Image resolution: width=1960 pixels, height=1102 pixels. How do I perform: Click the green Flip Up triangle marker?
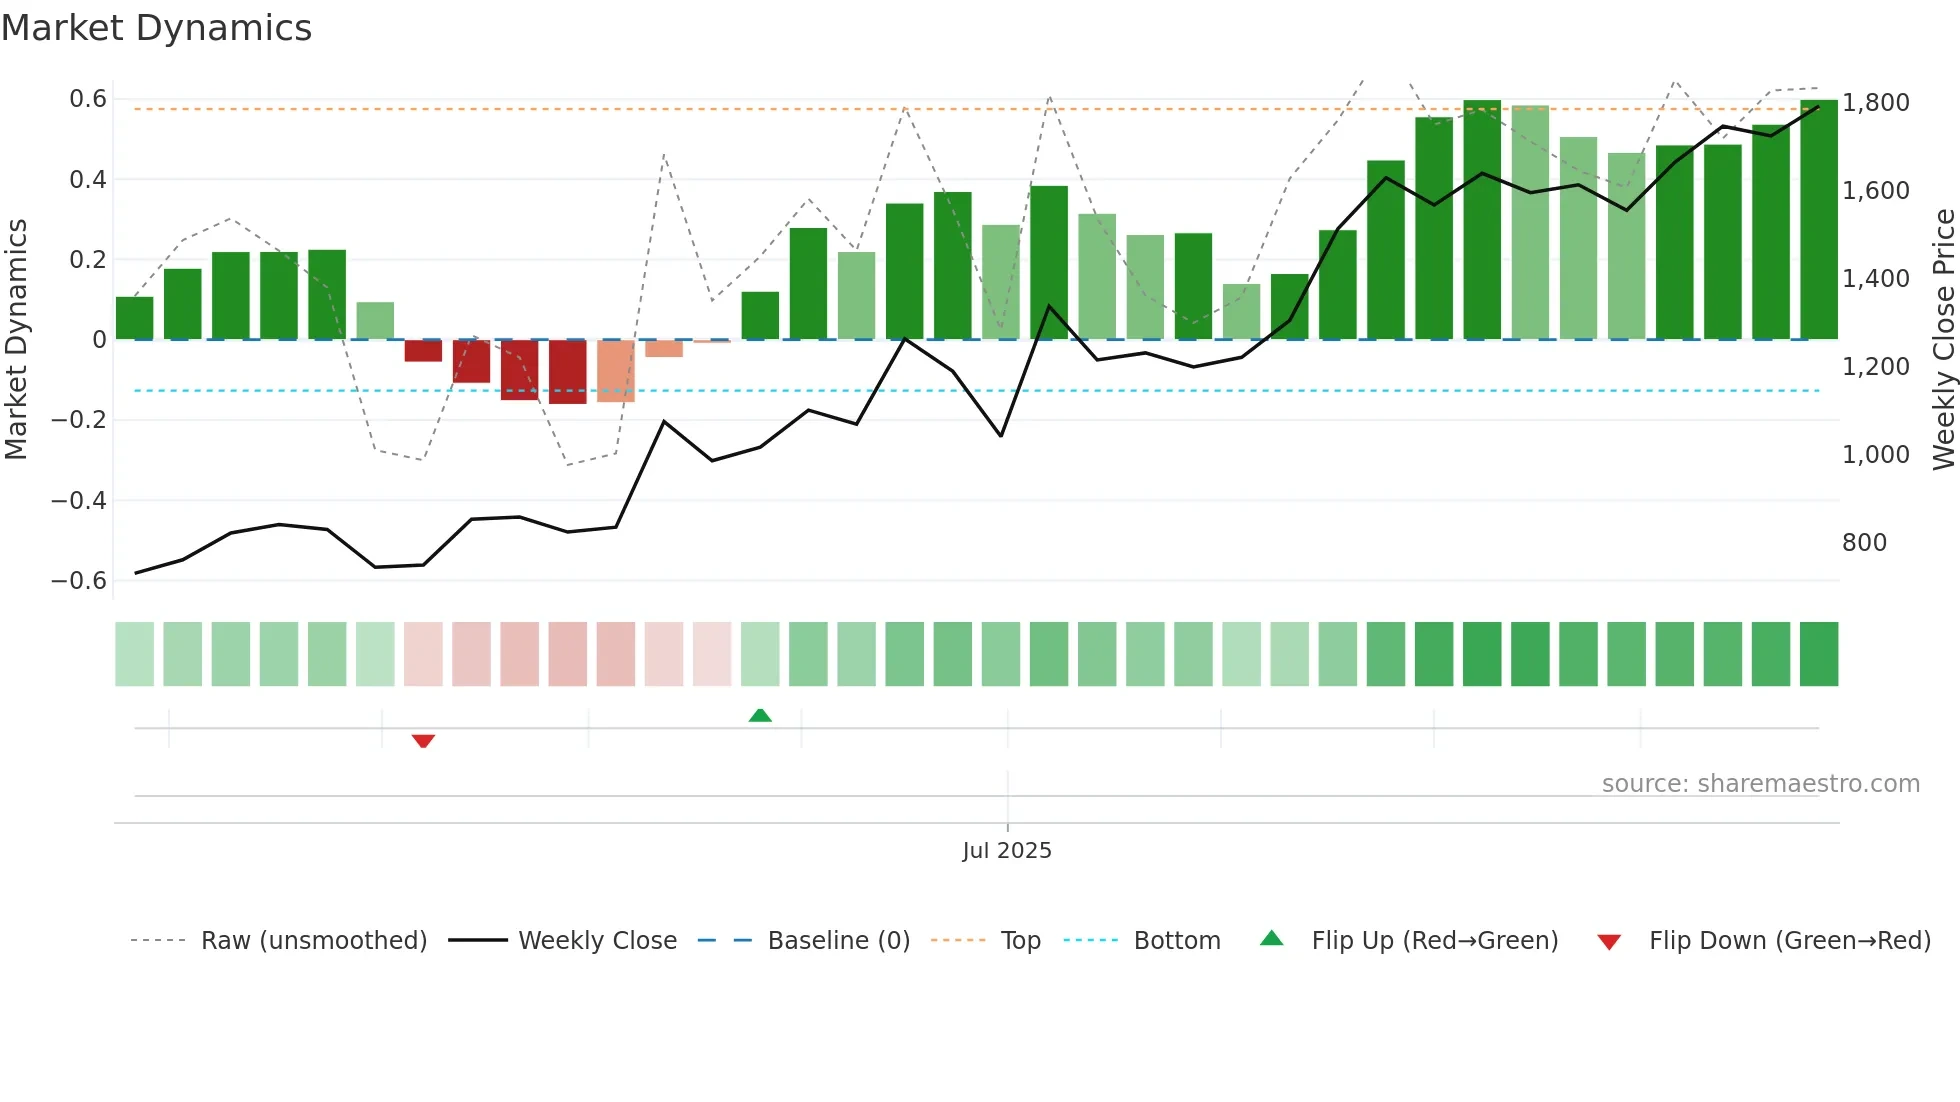pyautogui.click(x=760, y=715)
